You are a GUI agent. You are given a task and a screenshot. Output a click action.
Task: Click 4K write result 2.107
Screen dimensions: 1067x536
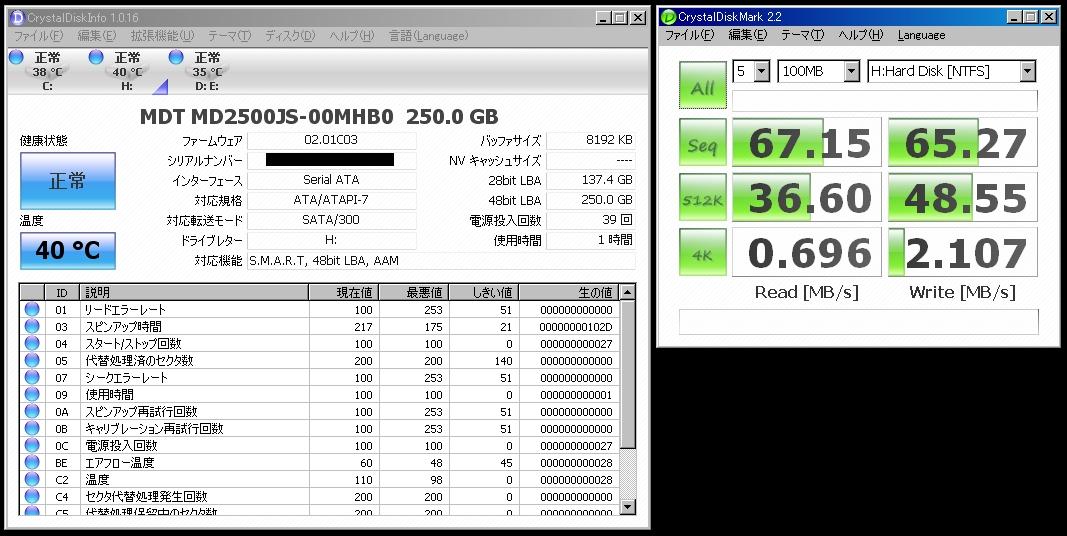pyautogui.click(x=963, y=252)
